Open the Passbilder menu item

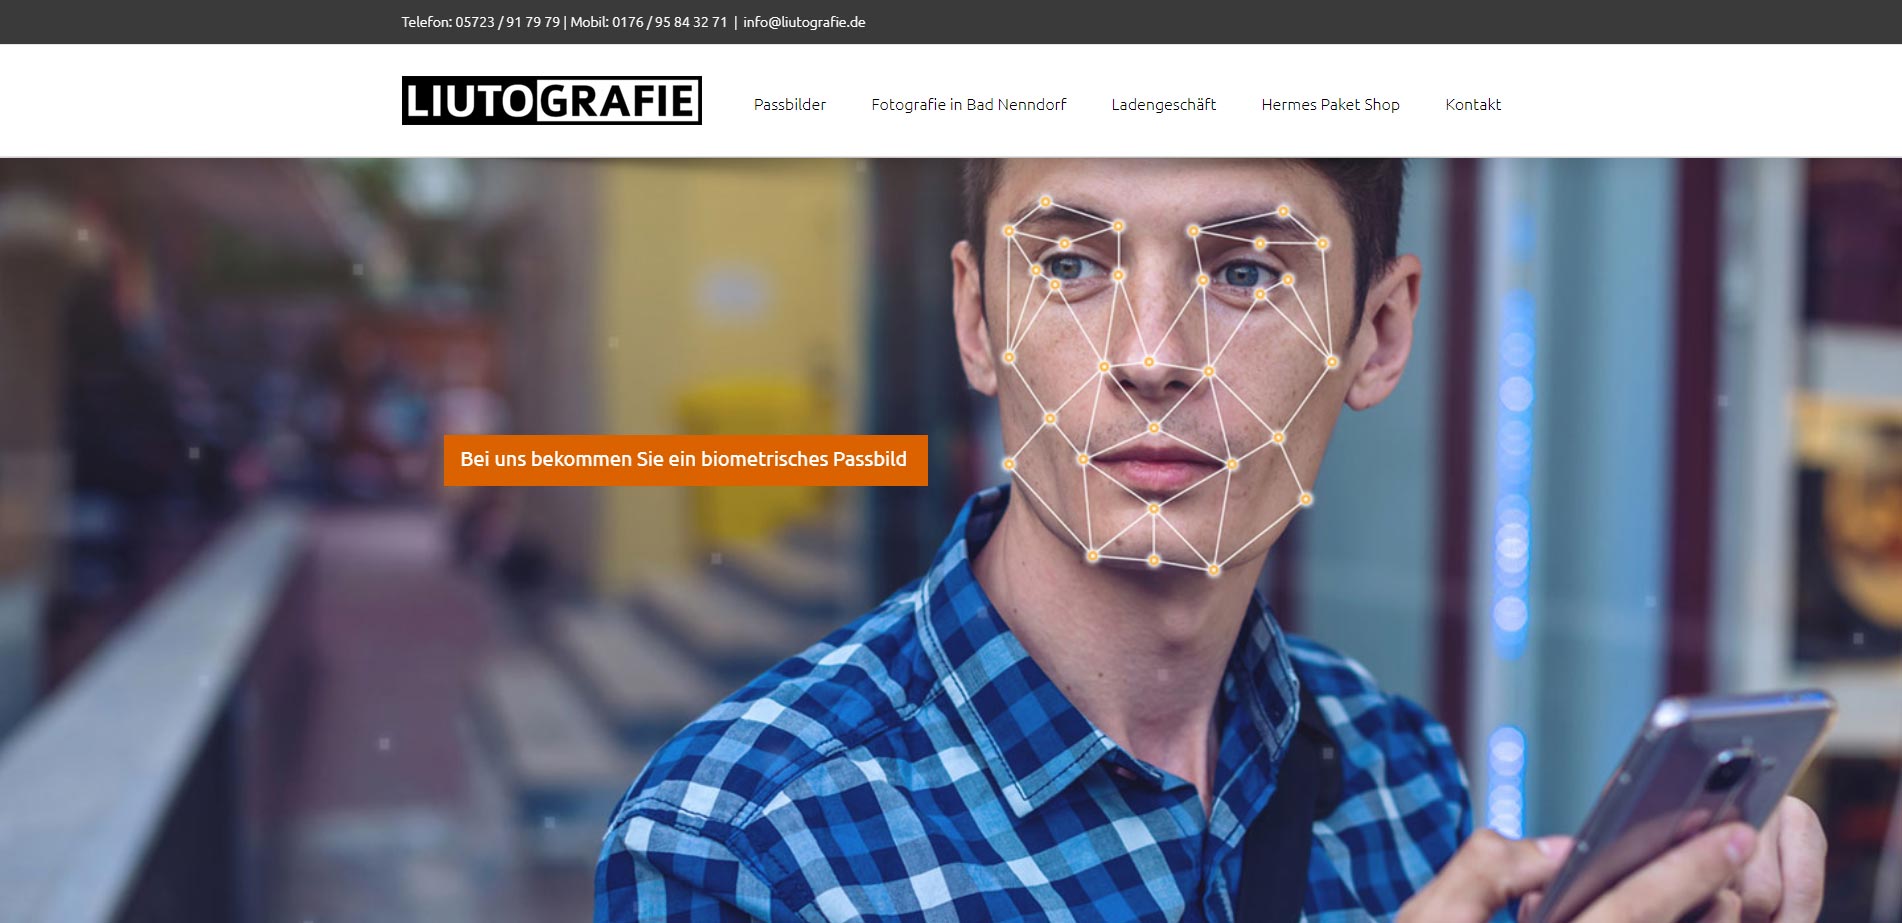coord(789,105)
